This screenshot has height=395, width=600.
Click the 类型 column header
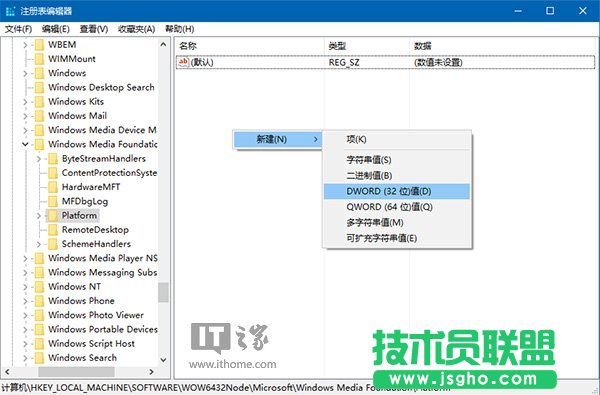367,46
